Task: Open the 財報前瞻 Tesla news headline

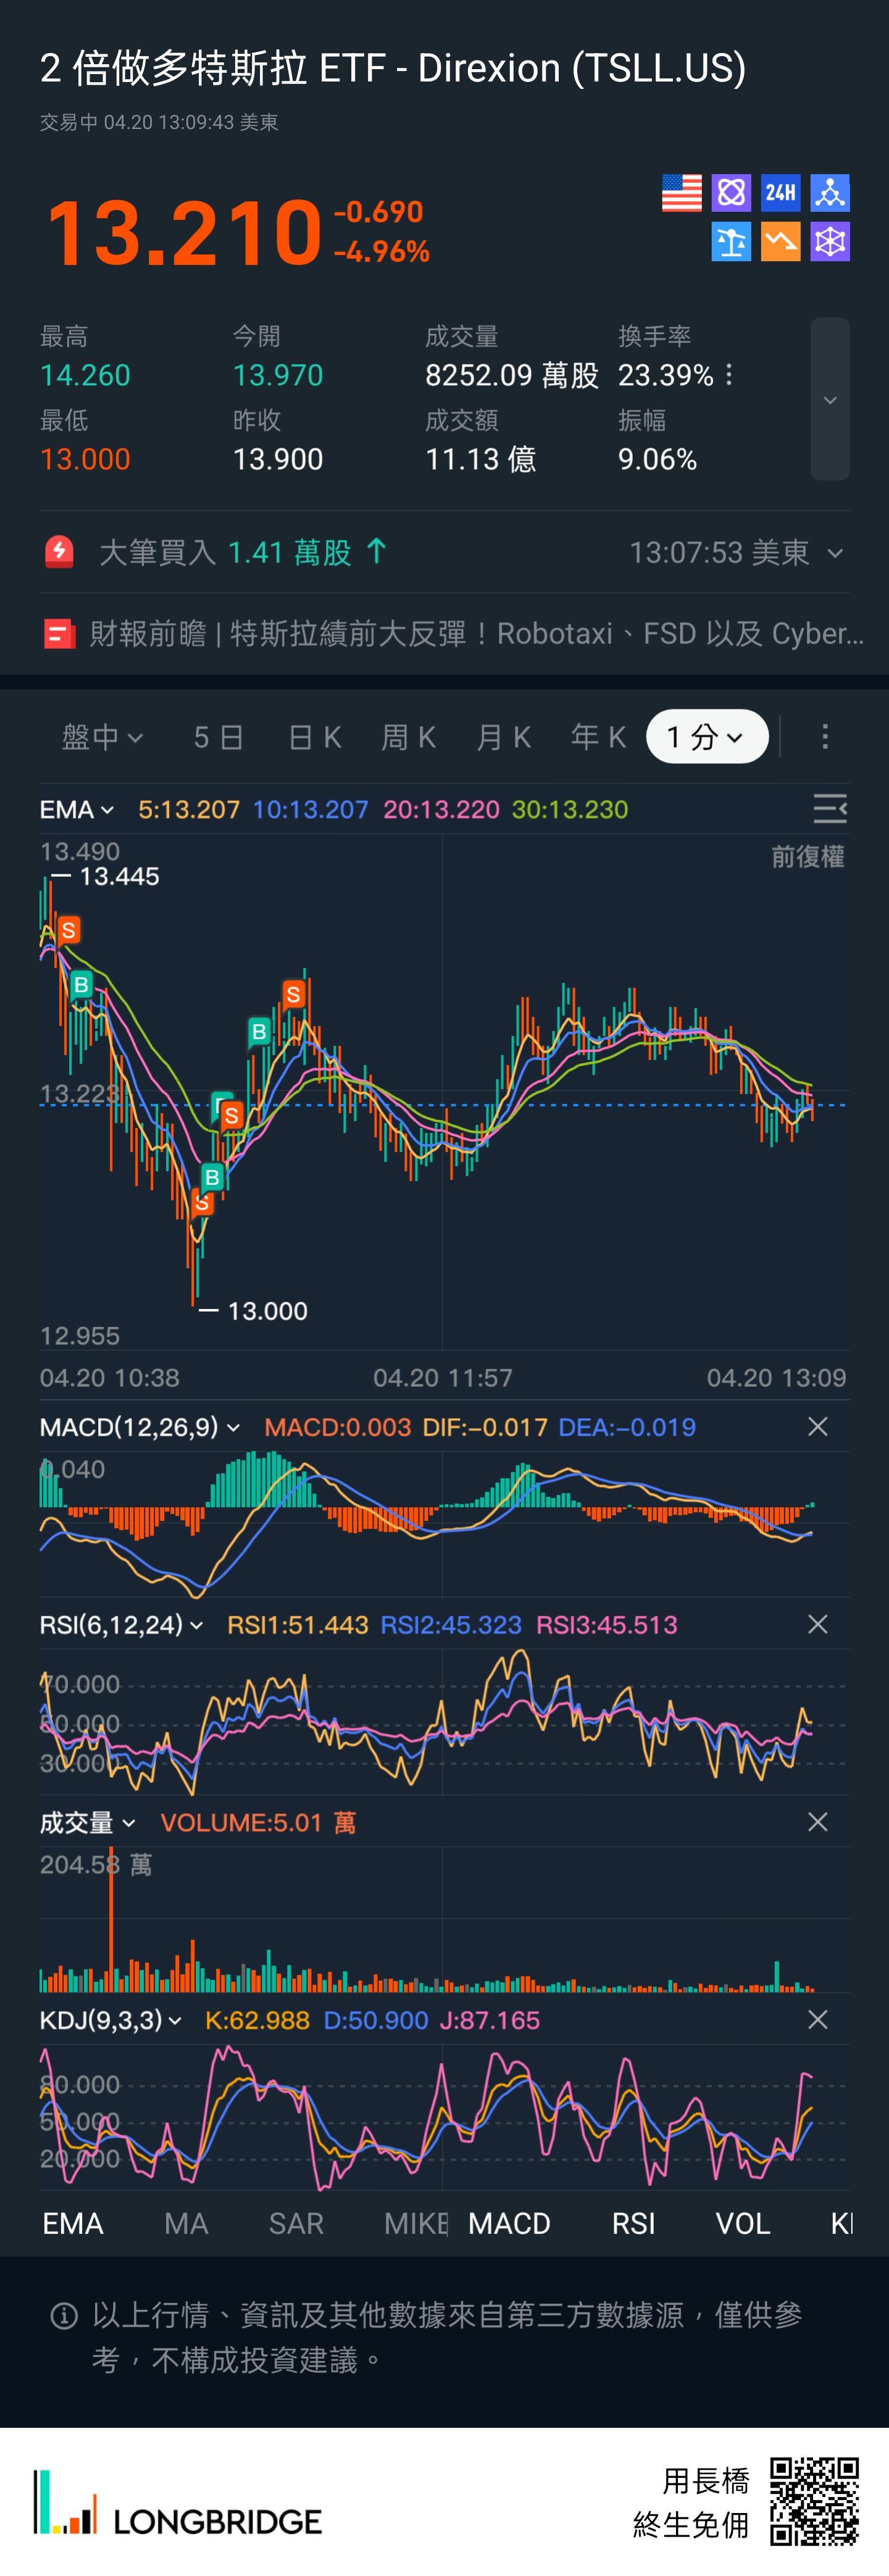Action: (x=475, y=634)
